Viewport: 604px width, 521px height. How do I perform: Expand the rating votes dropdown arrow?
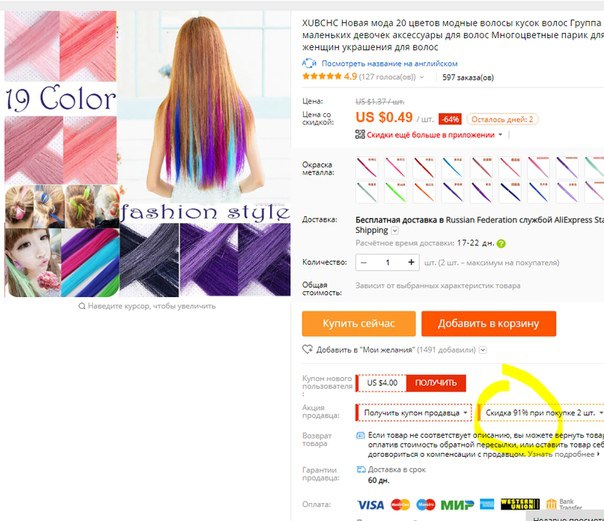(x=422, y=77)
